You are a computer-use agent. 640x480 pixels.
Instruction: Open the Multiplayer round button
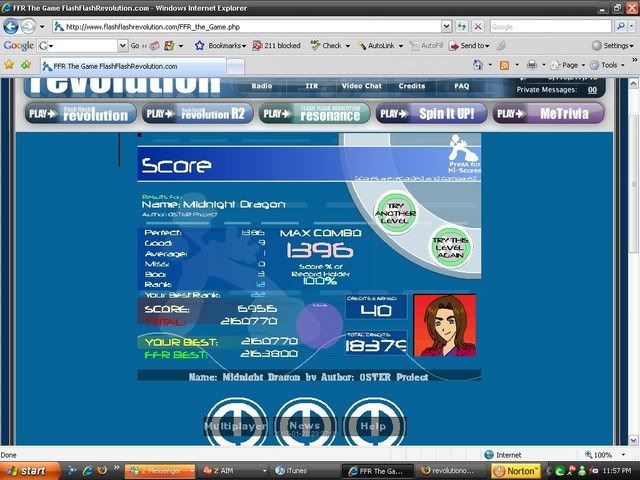236,424
